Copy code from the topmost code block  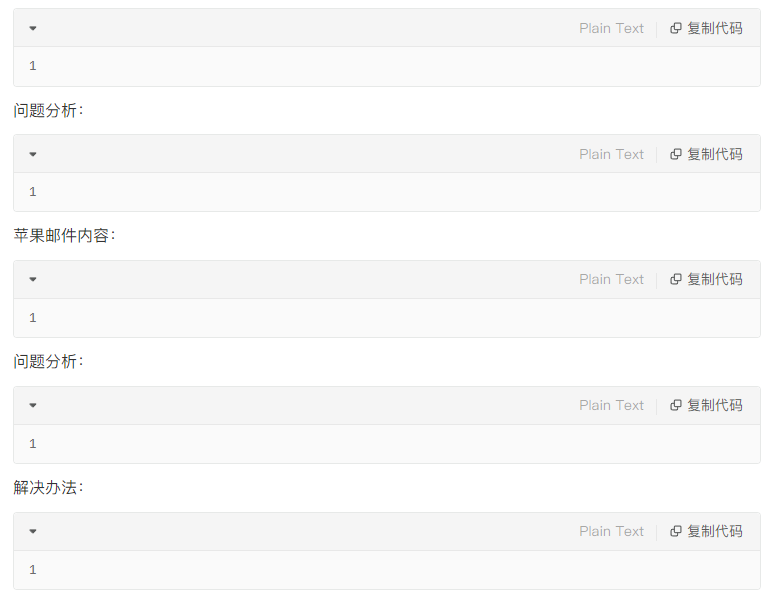coord(706,28)
